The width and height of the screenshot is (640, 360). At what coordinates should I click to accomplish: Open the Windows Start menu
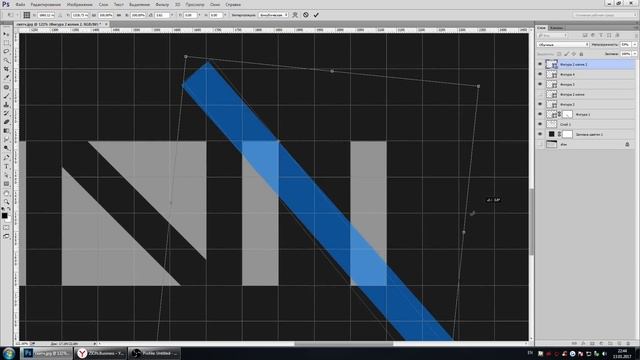click(9, 353)
